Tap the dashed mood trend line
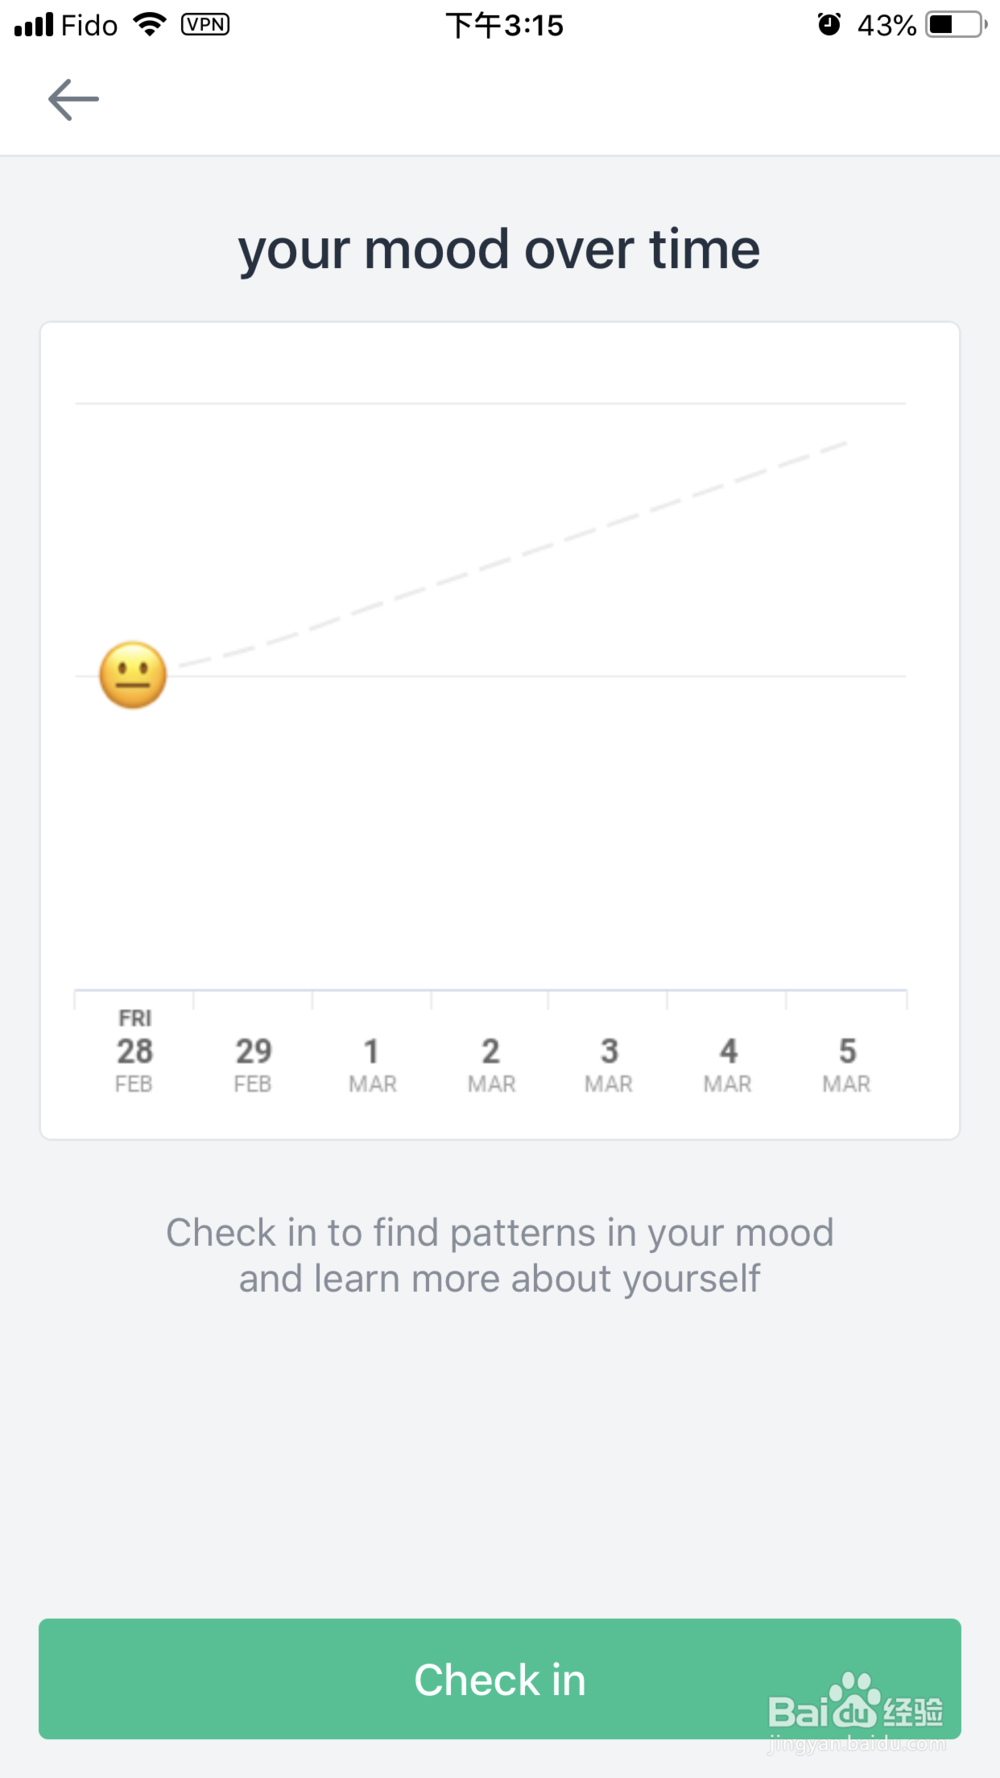This screenshot has height=1778, width=1000. click(x=513, y=554)
